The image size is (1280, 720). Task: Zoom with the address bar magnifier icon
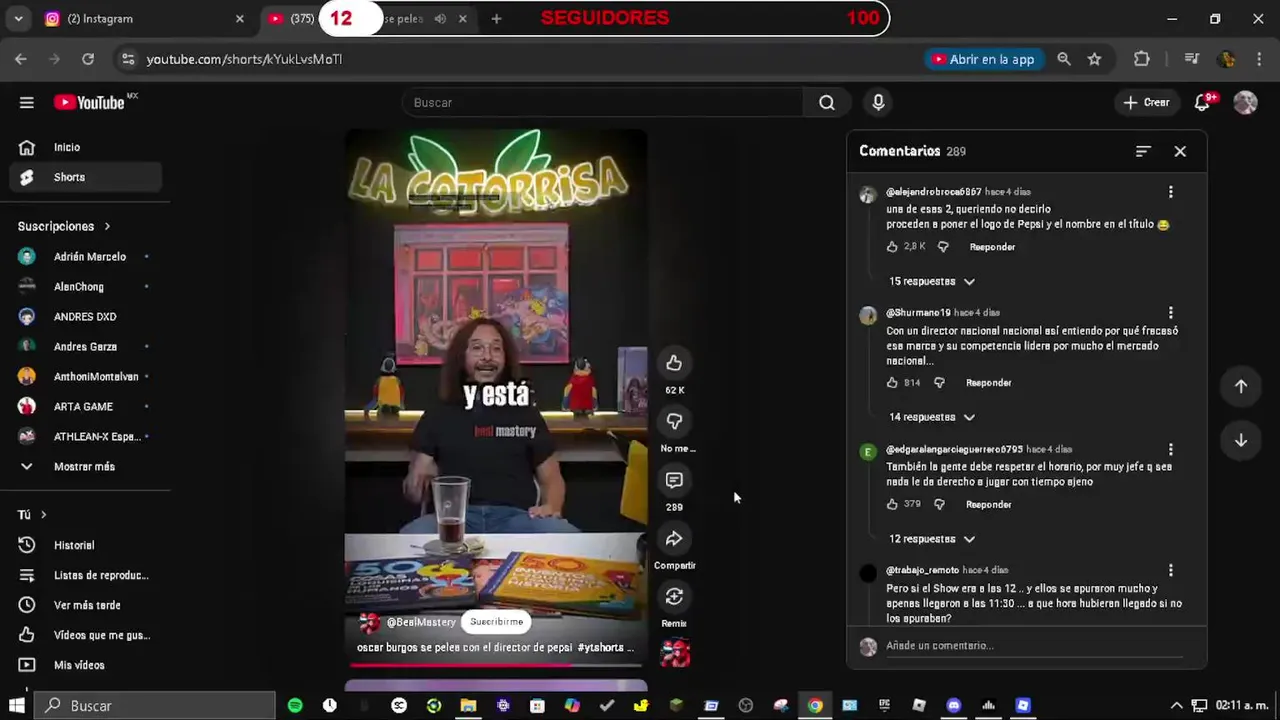(1064, 59)
